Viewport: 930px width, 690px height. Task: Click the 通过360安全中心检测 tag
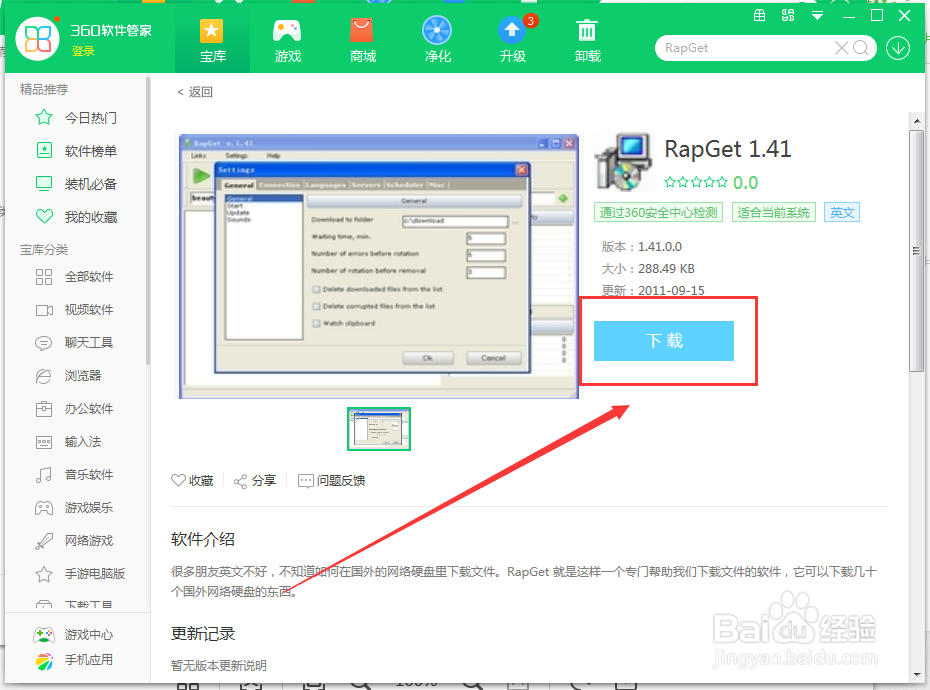coord(658,212)
